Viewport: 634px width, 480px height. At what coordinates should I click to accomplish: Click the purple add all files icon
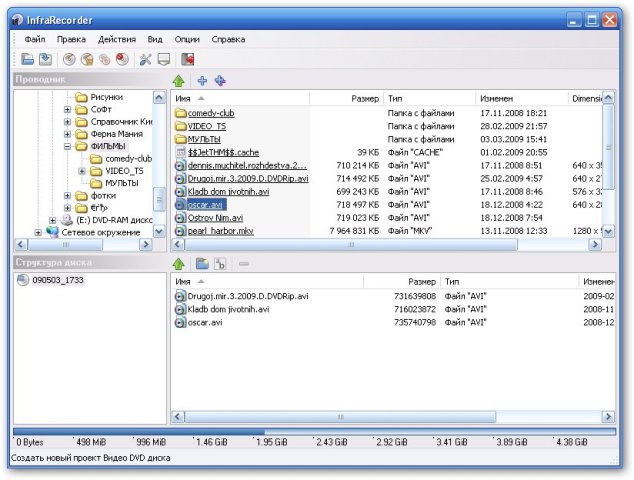click(220, 80)
